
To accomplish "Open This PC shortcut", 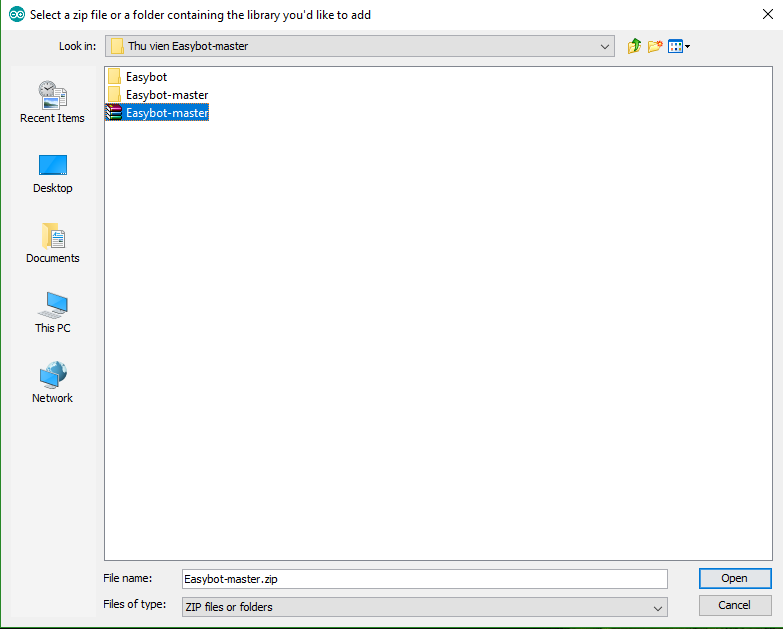I will [x=52, y=313].
